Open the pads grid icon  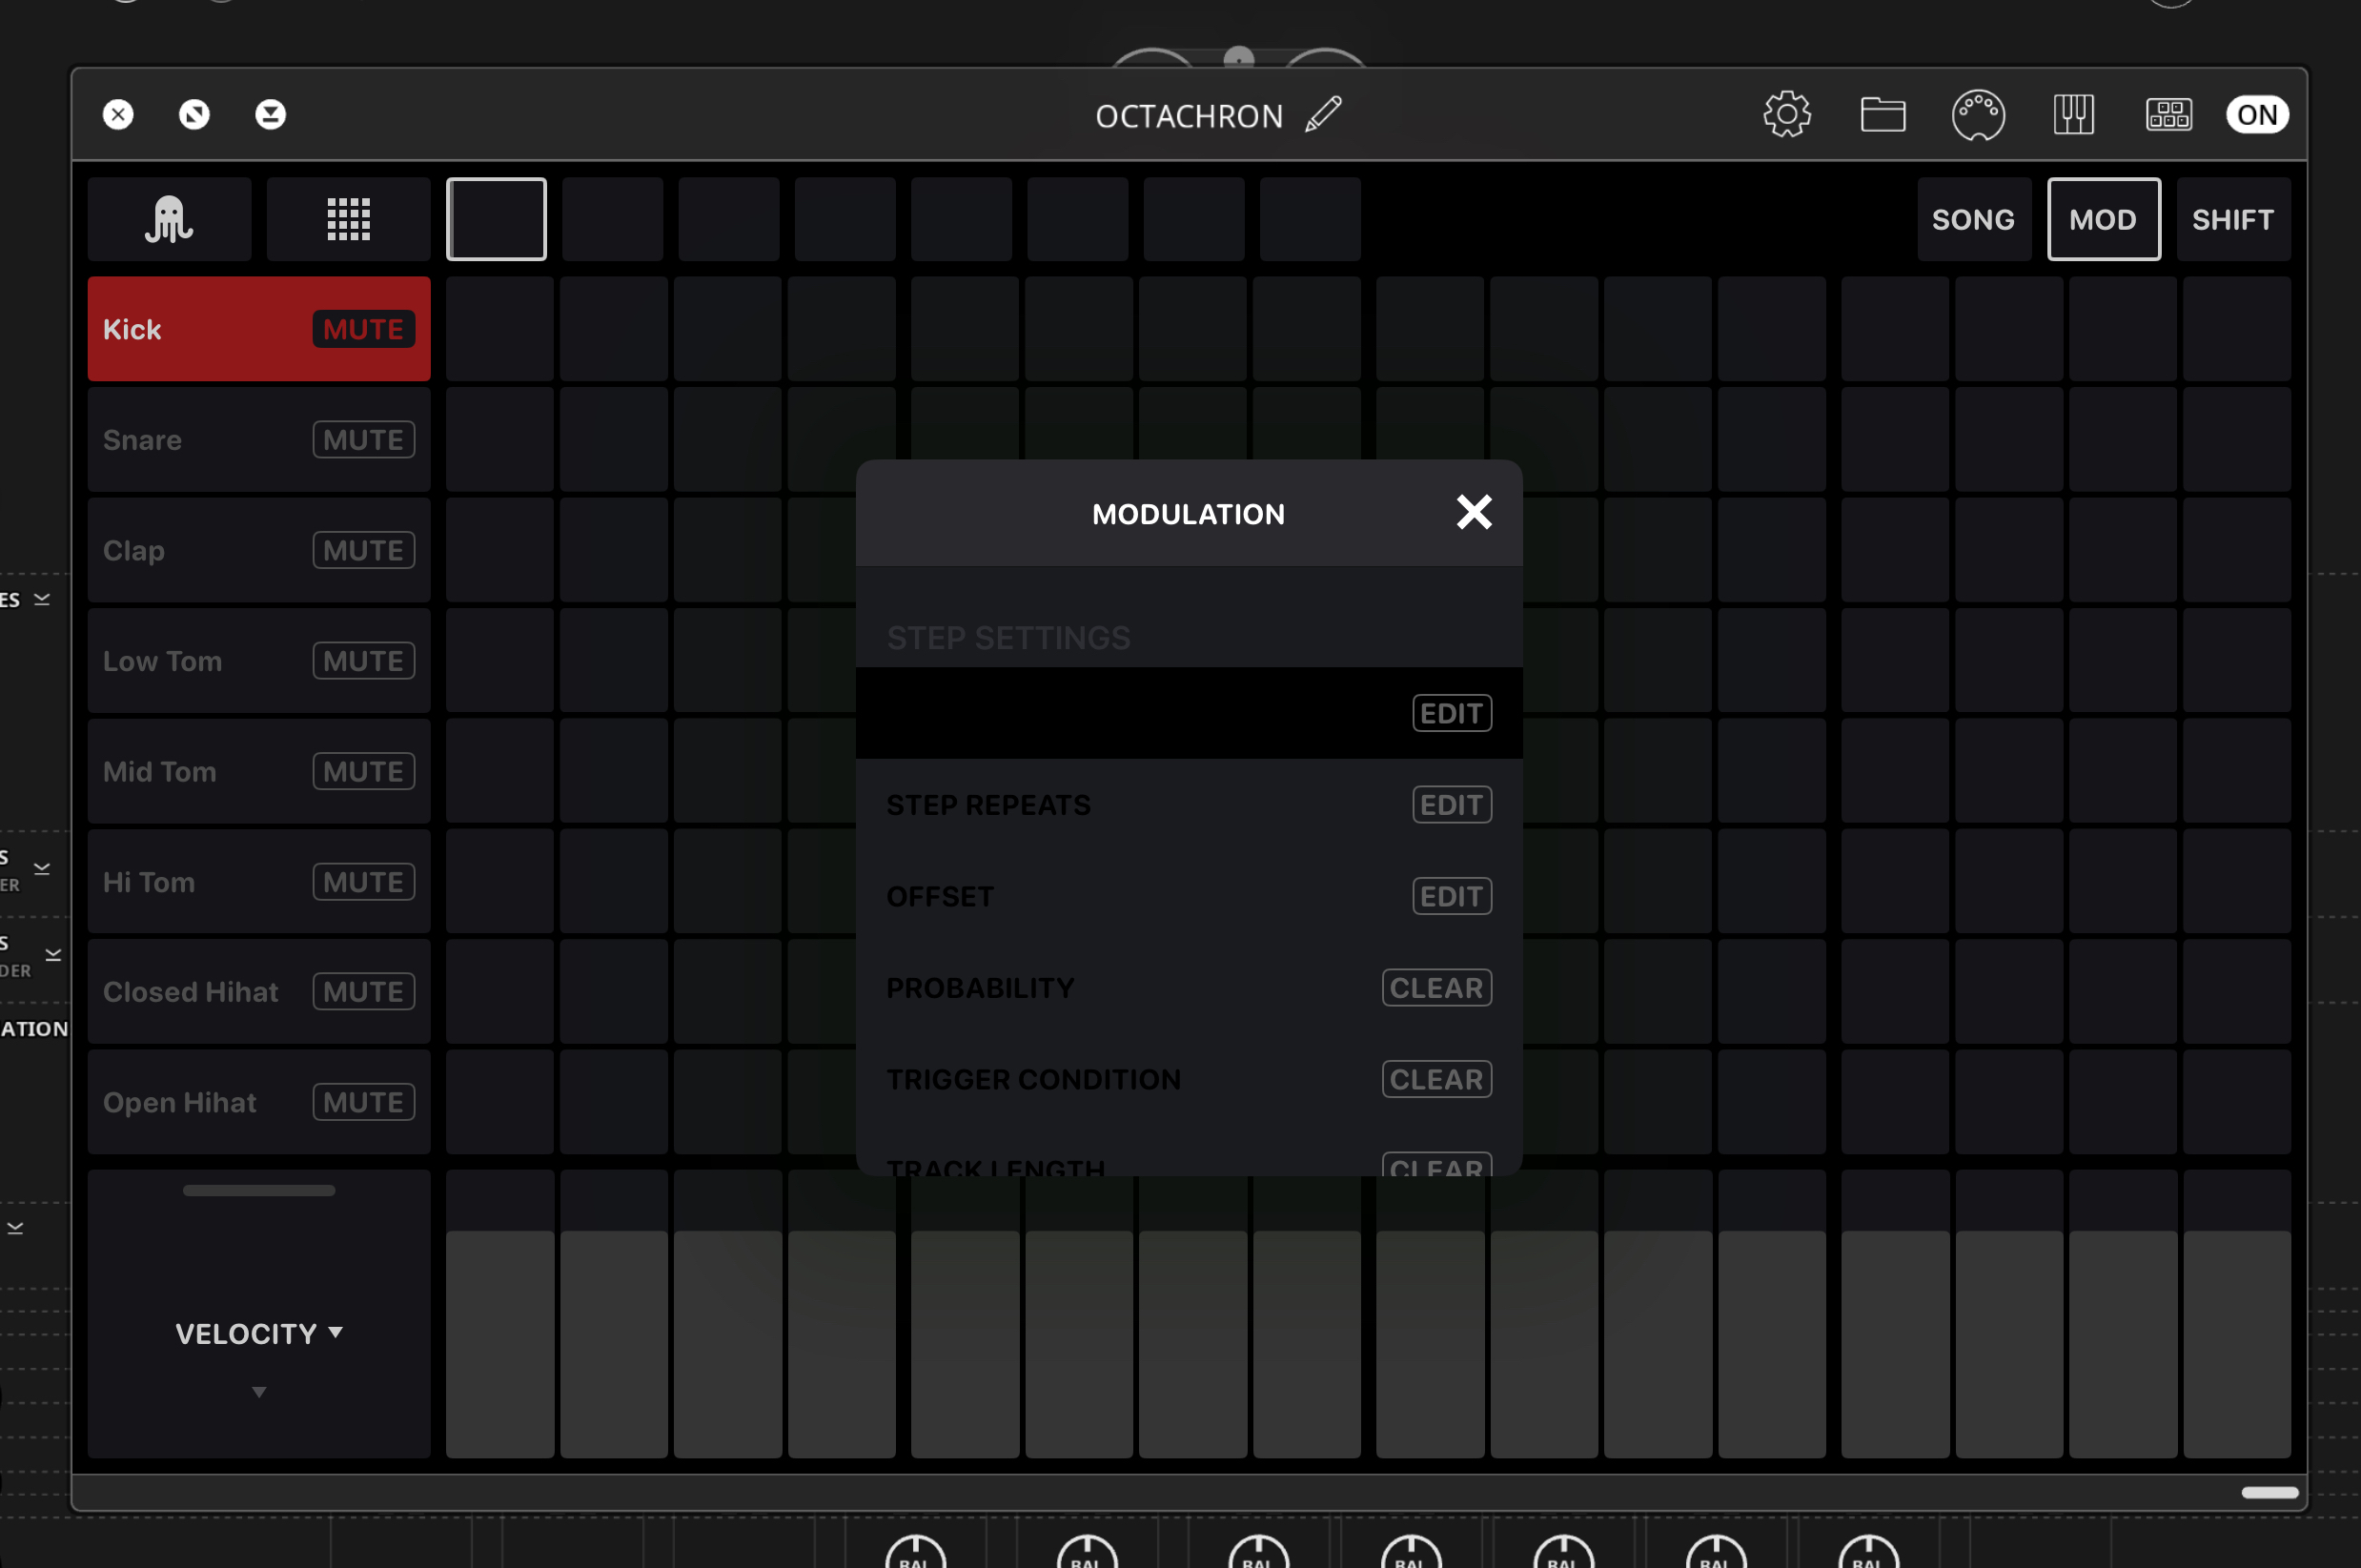coord(2168,115)
